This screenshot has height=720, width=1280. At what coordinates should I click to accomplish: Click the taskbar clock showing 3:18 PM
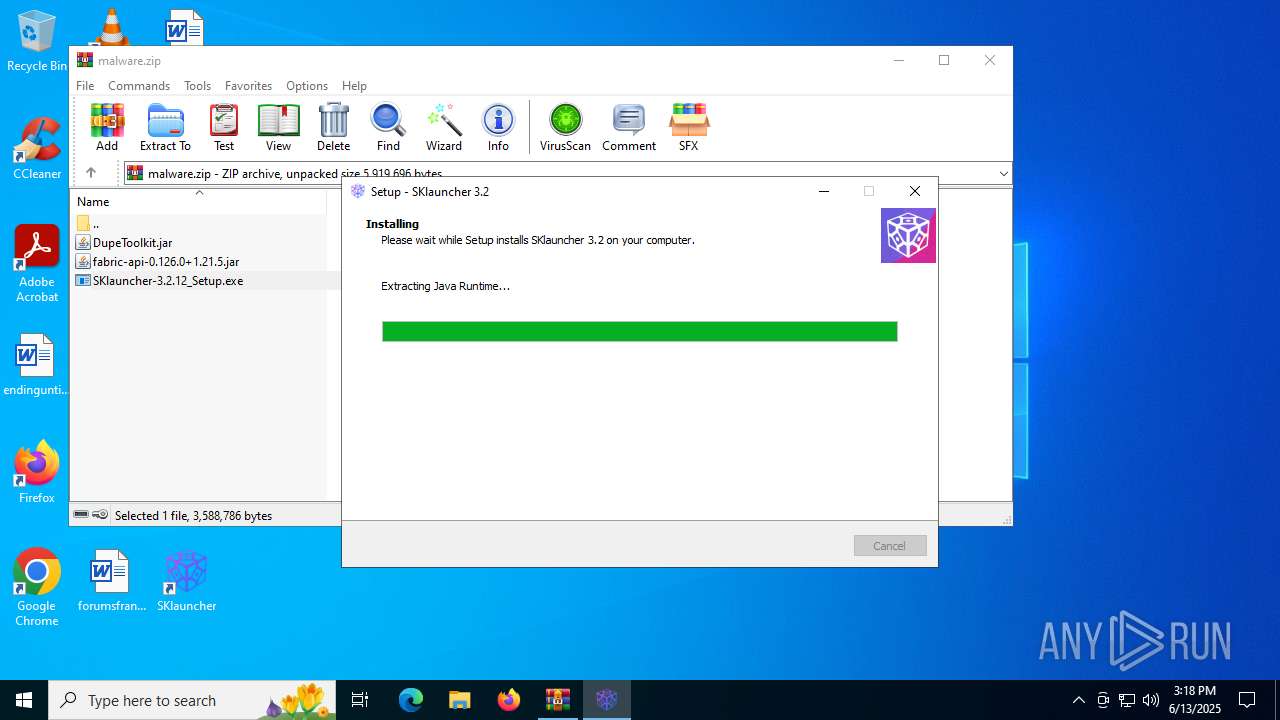1195,700
